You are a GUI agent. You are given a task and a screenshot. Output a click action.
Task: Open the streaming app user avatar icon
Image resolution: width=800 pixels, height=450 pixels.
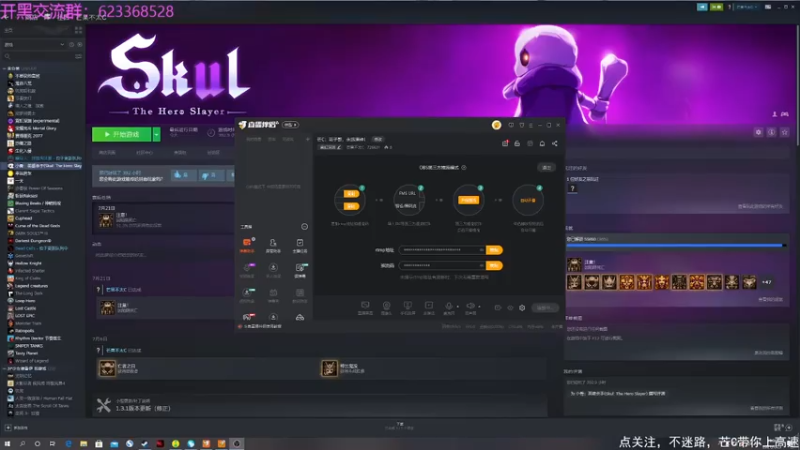pyautogui.click(x=496, y=125)
